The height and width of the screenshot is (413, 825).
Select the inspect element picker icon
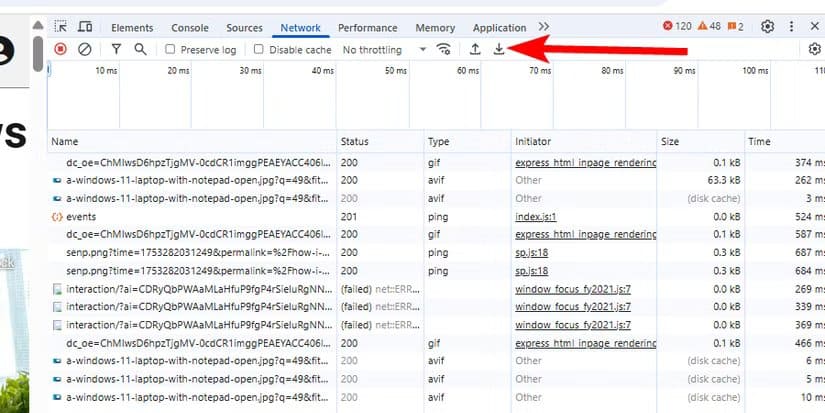point(61,26)
